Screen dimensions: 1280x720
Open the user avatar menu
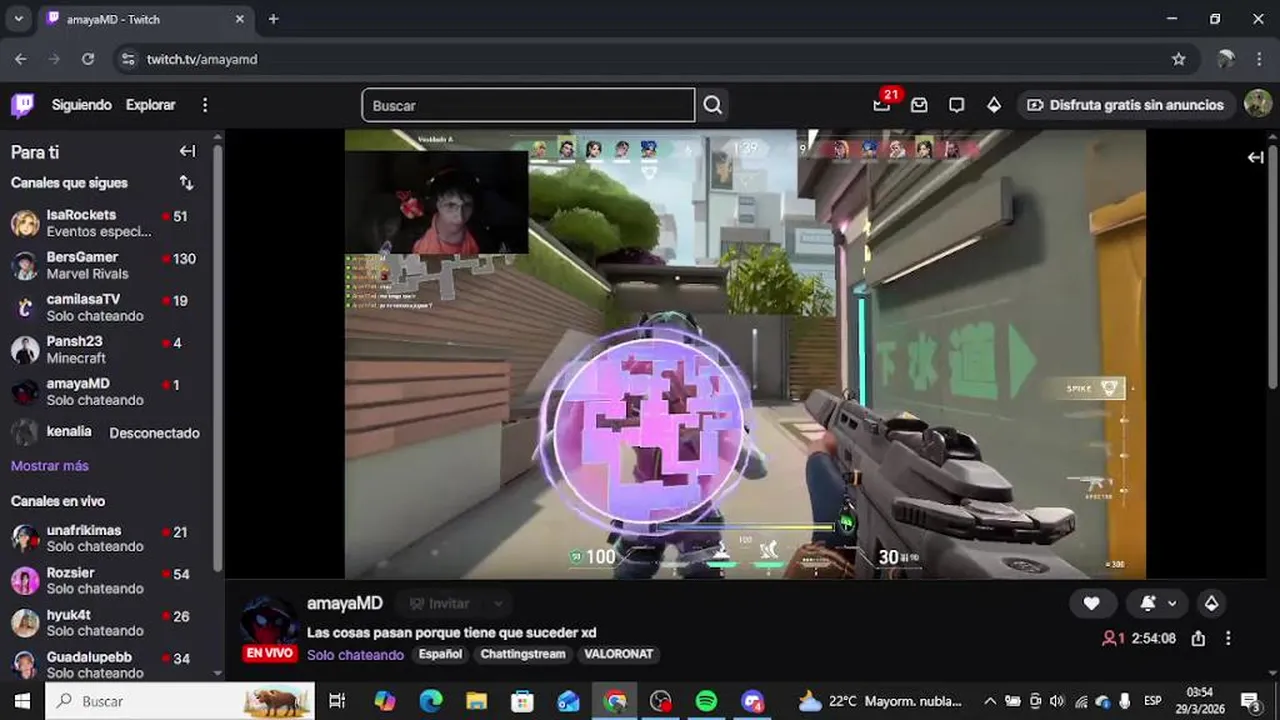pos(1257,104)
